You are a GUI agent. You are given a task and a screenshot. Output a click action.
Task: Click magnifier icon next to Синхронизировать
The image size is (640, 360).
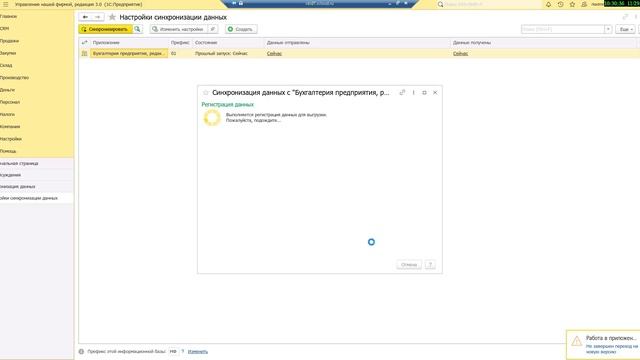click(137, 29)
